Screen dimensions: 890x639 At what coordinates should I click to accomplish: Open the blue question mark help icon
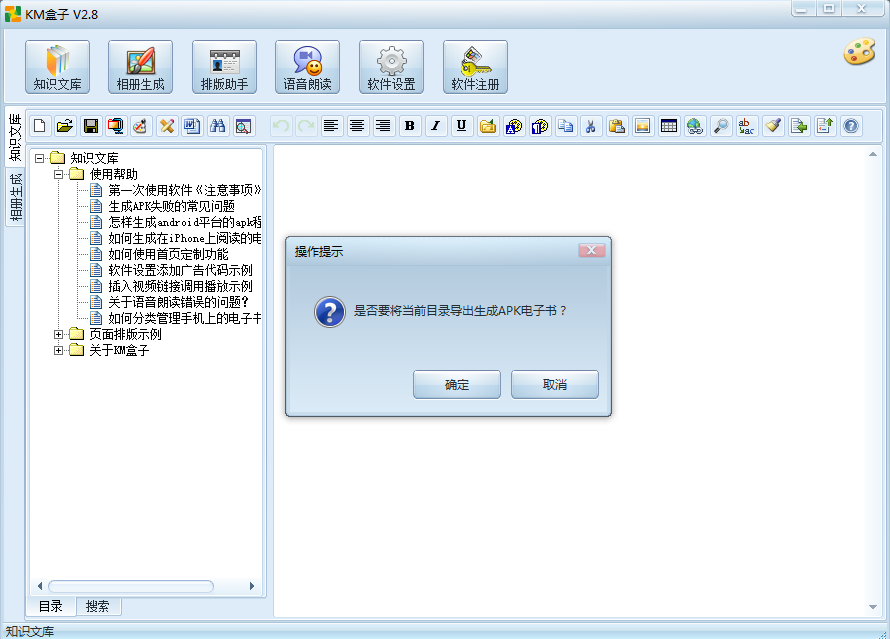coord(851,126)
